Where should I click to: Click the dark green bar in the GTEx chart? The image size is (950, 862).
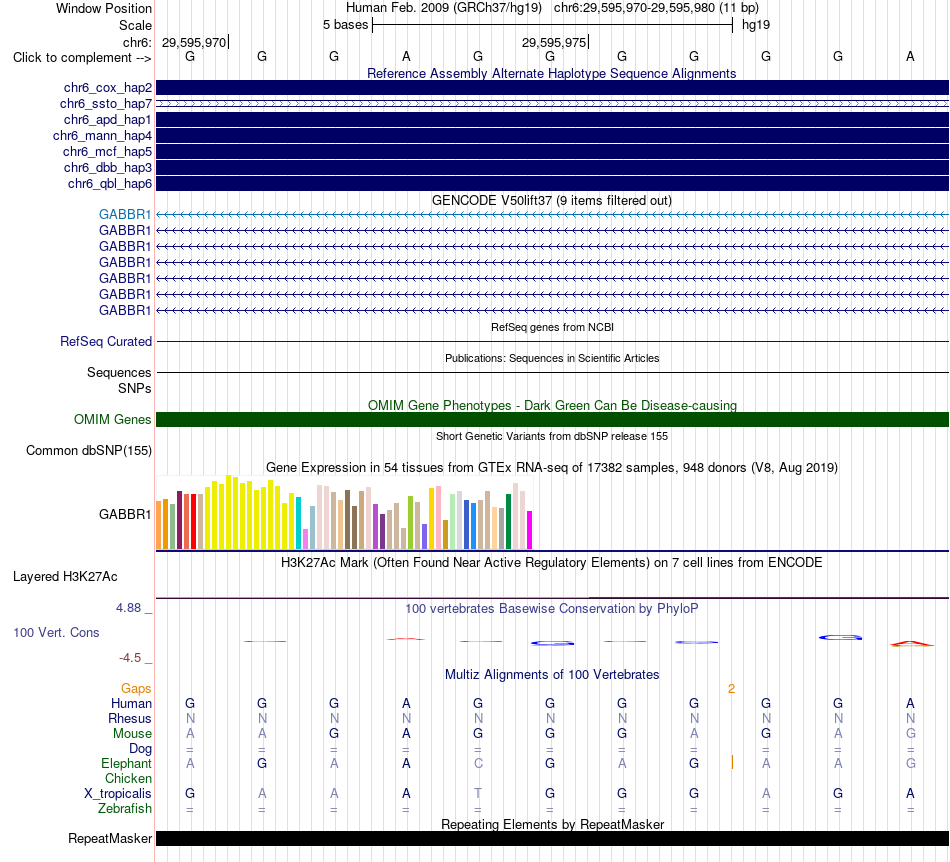coord(509,522)
